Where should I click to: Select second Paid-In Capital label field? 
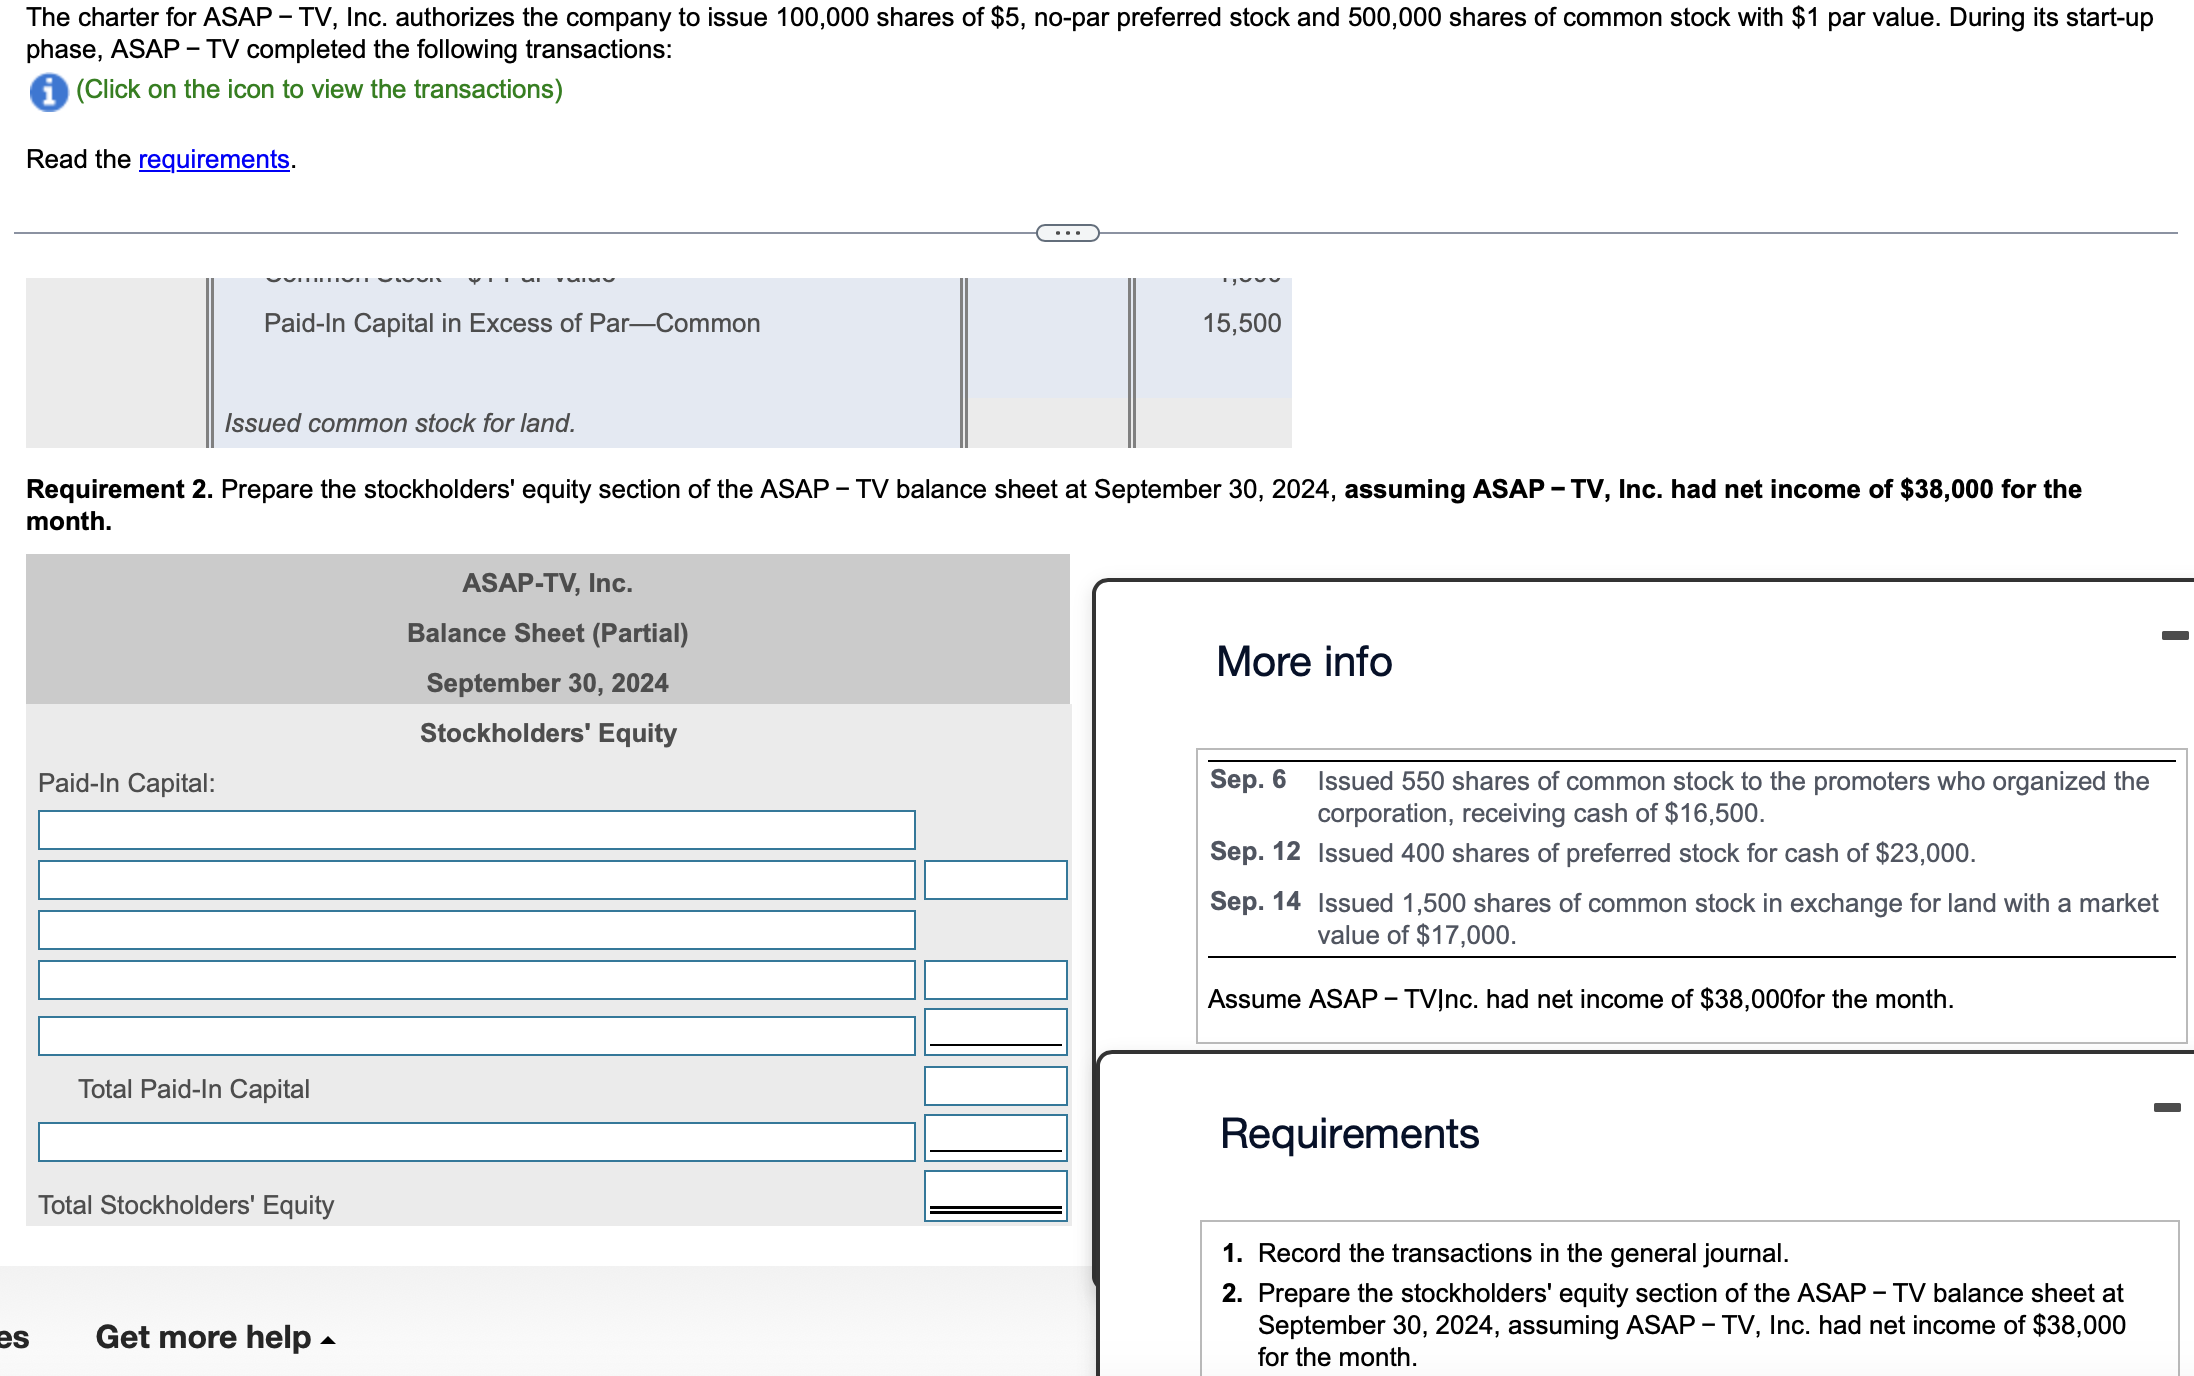476,880
